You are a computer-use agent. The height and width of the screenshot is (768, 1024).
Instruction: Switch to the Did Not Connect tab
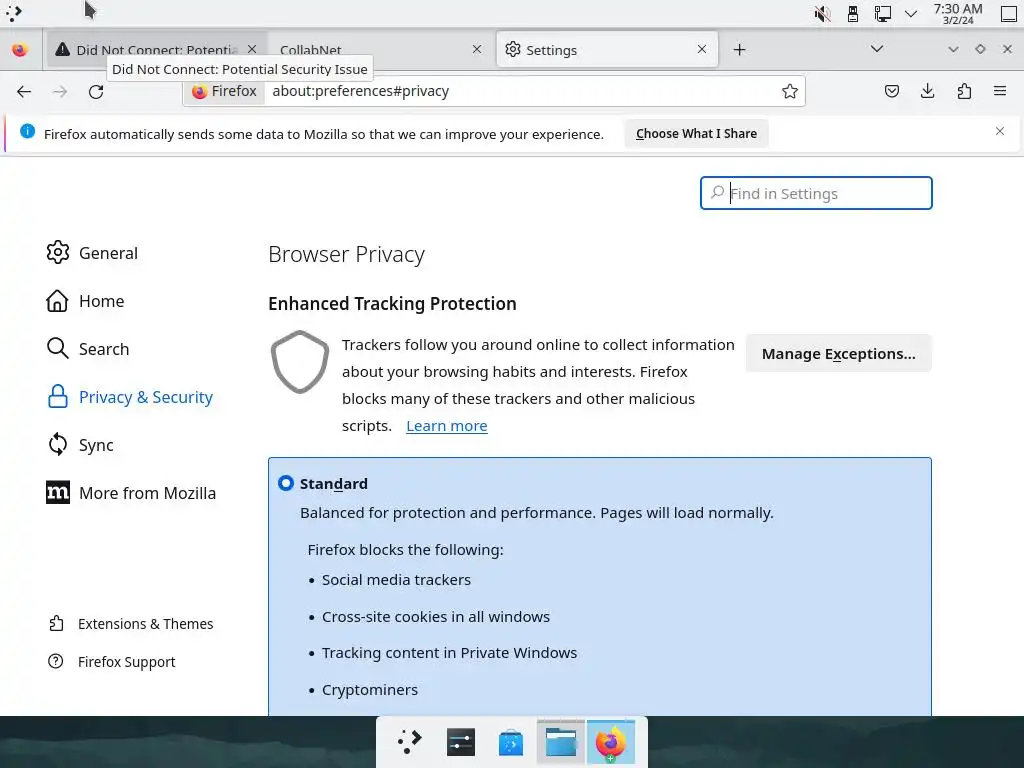[x=157, y=50]
